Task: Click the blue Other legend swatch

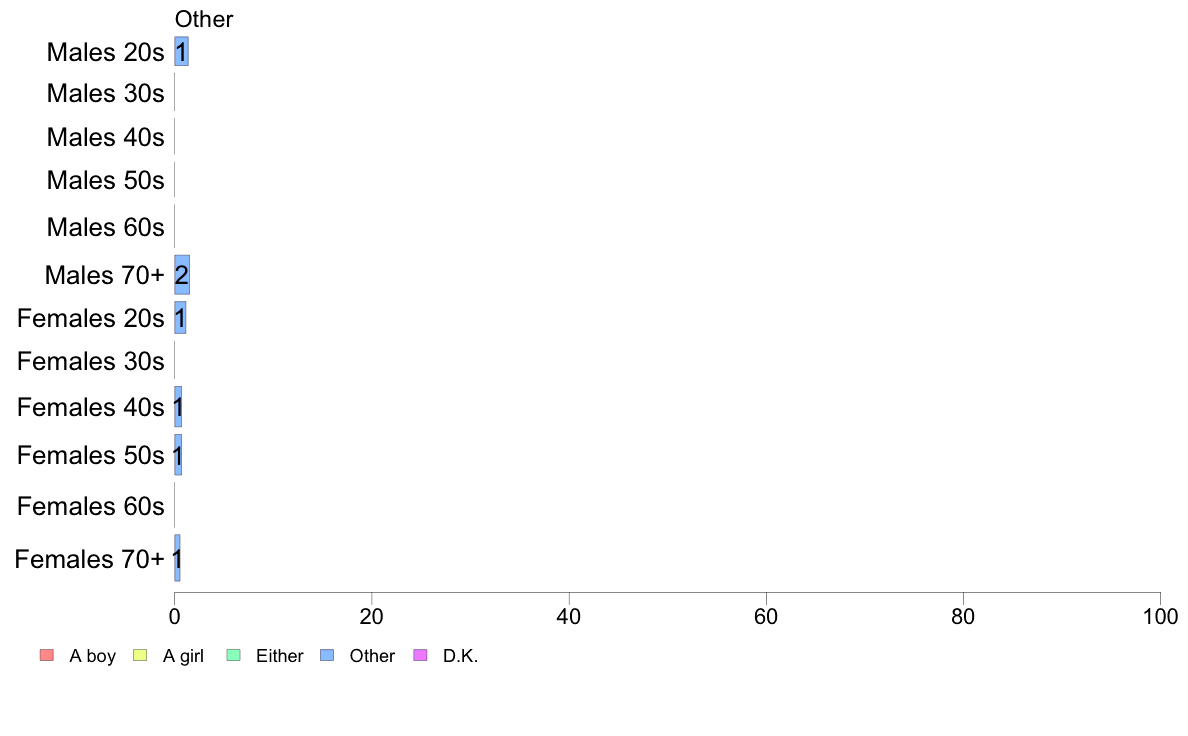Action: tap(327, 655)
